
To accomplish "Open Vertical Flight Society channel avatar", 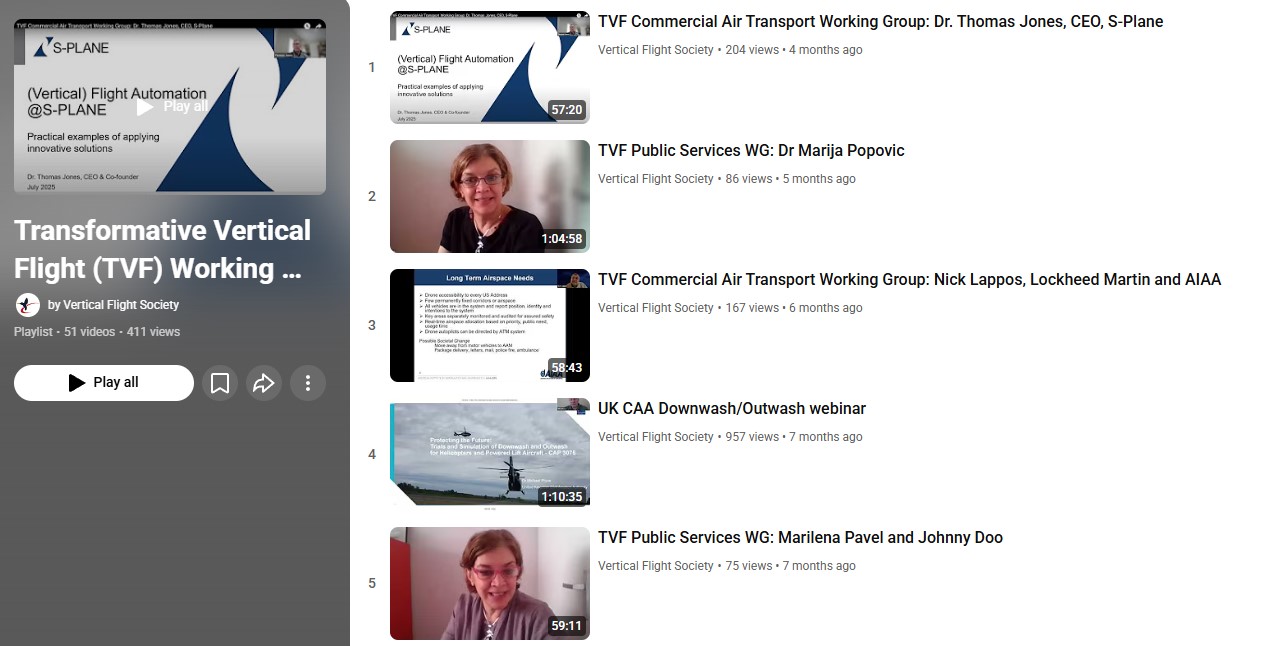I will point(28,305).
